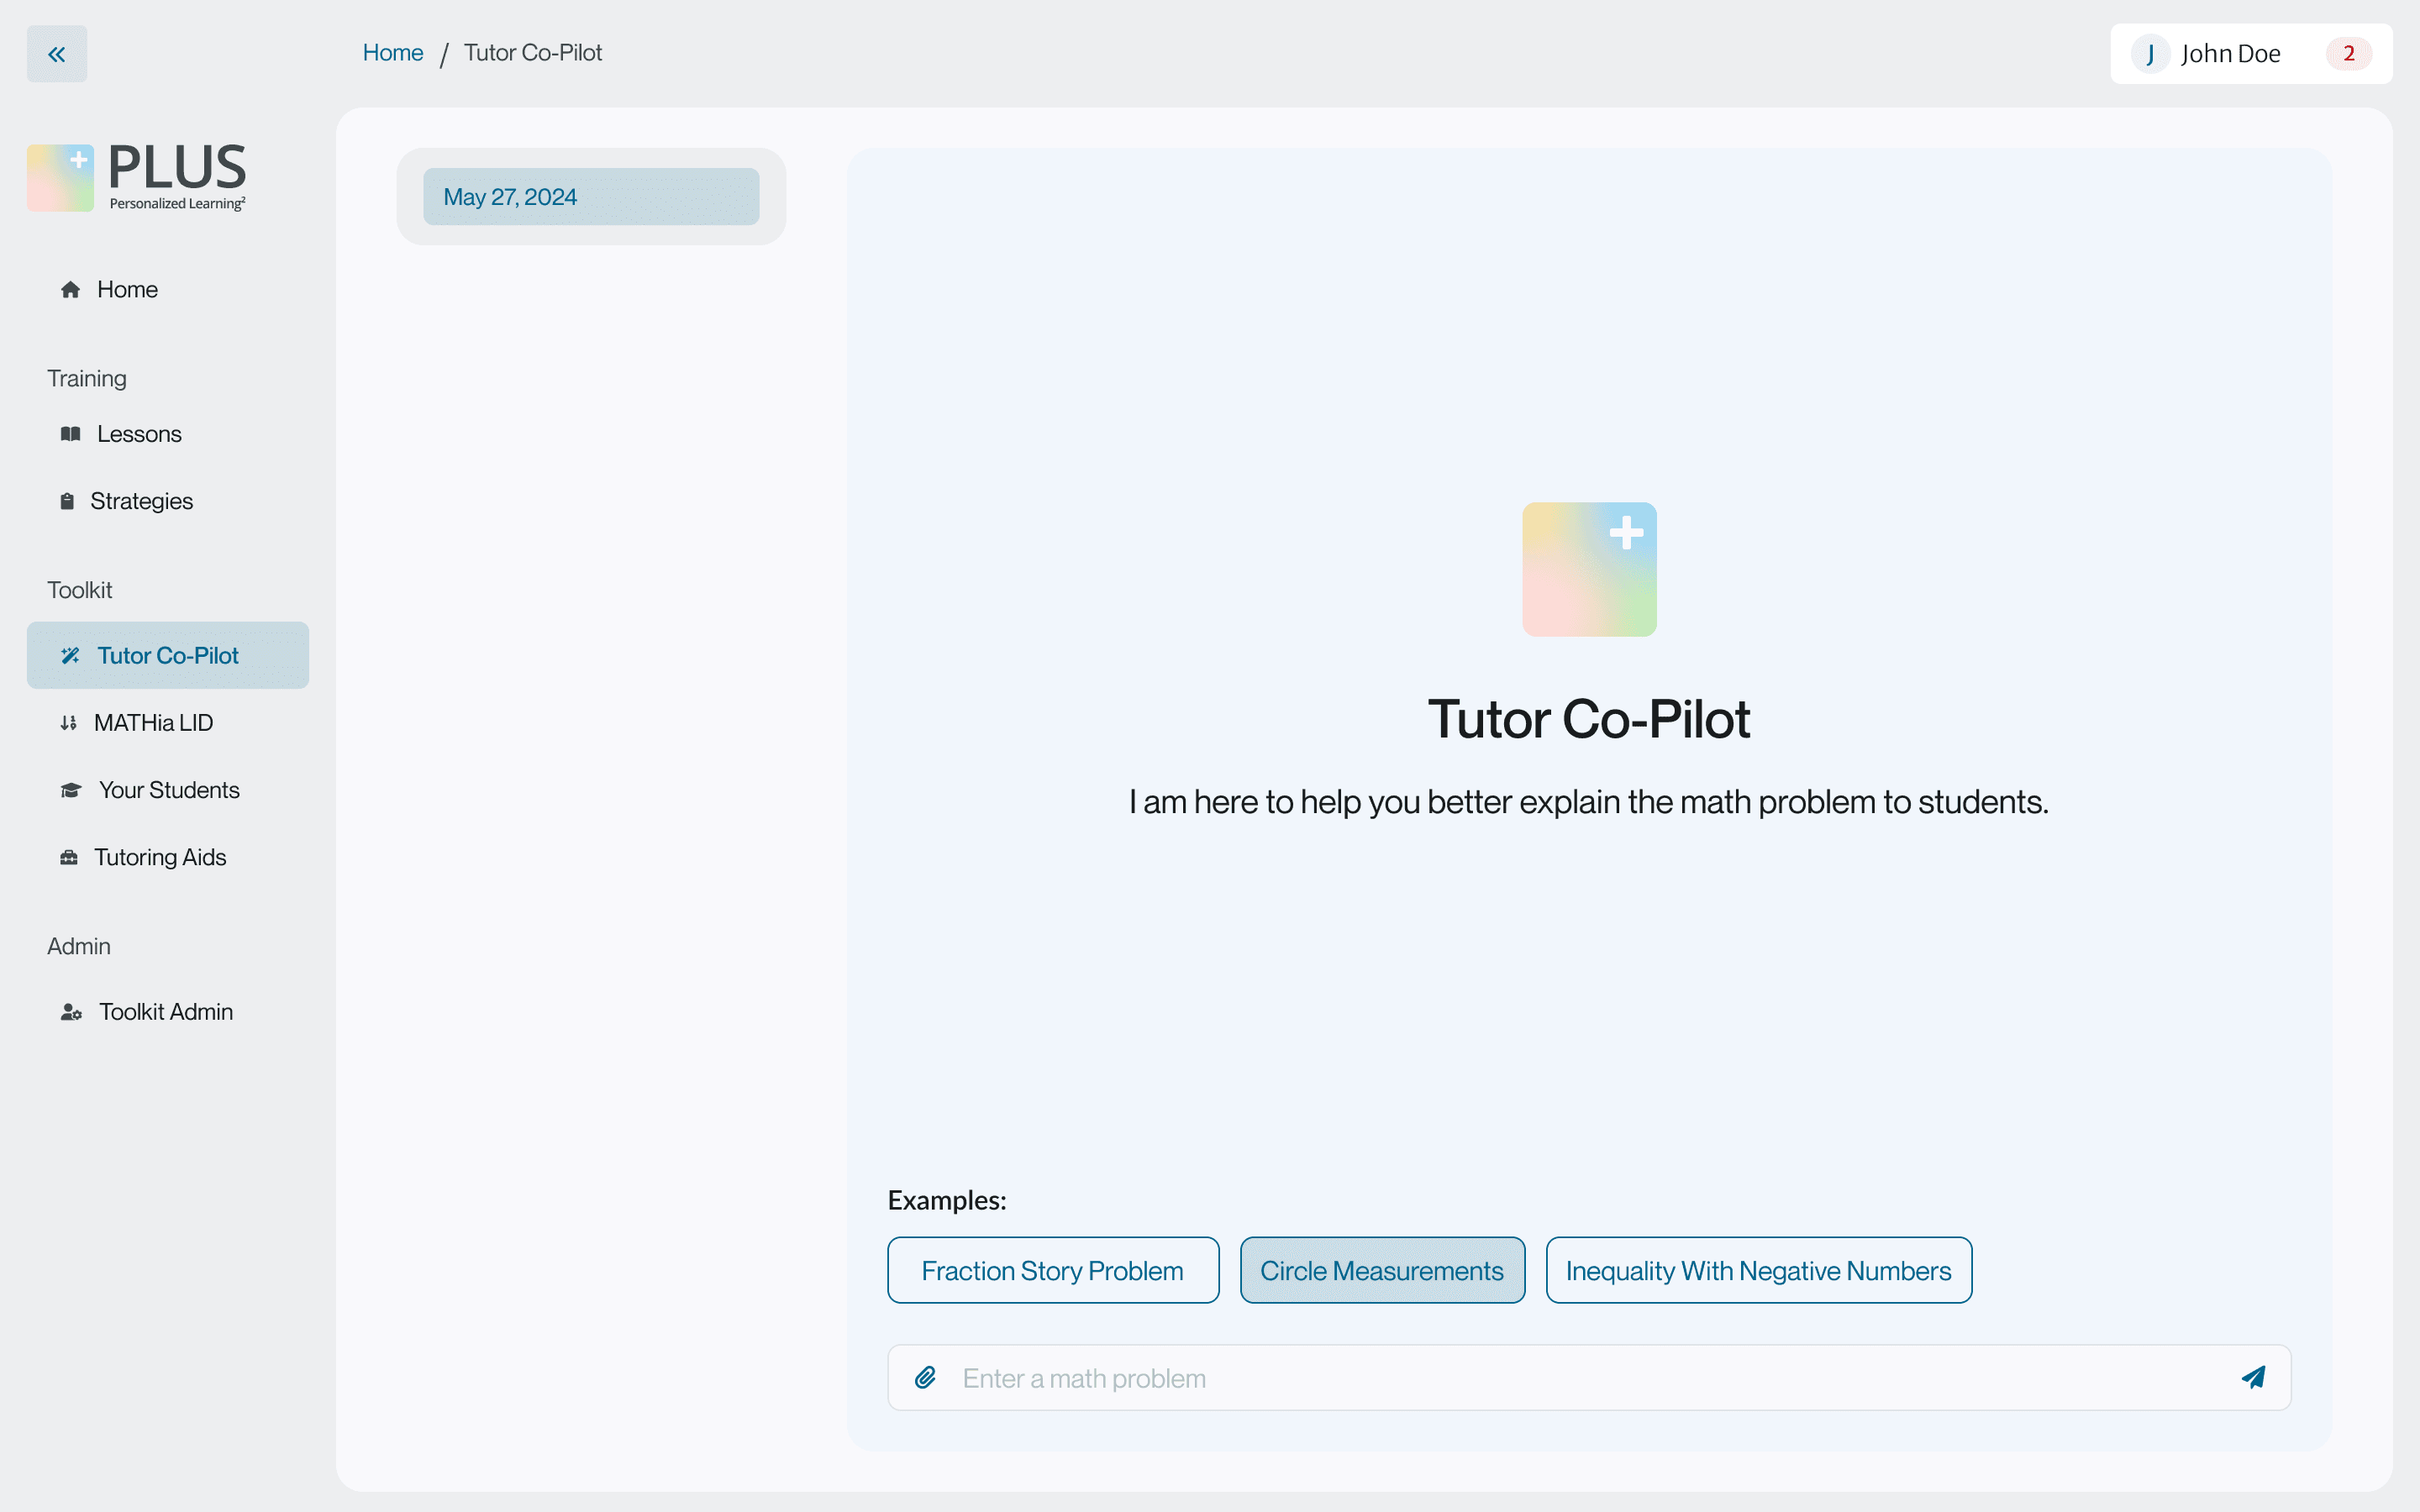The image size is (2420, 1512).
Task: Click the book icon for Lessons
Action: 70,434
